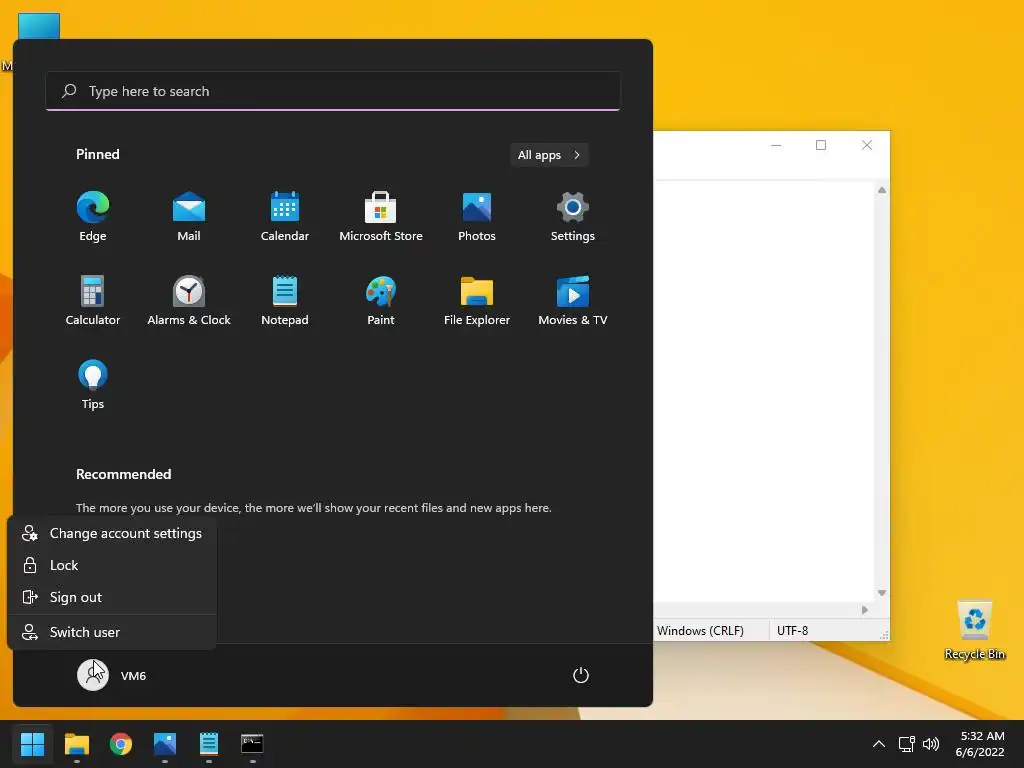Open the Calendar app
This screenshot has width=1024, height=768.
pyautogui.click(x=285, y=217)
